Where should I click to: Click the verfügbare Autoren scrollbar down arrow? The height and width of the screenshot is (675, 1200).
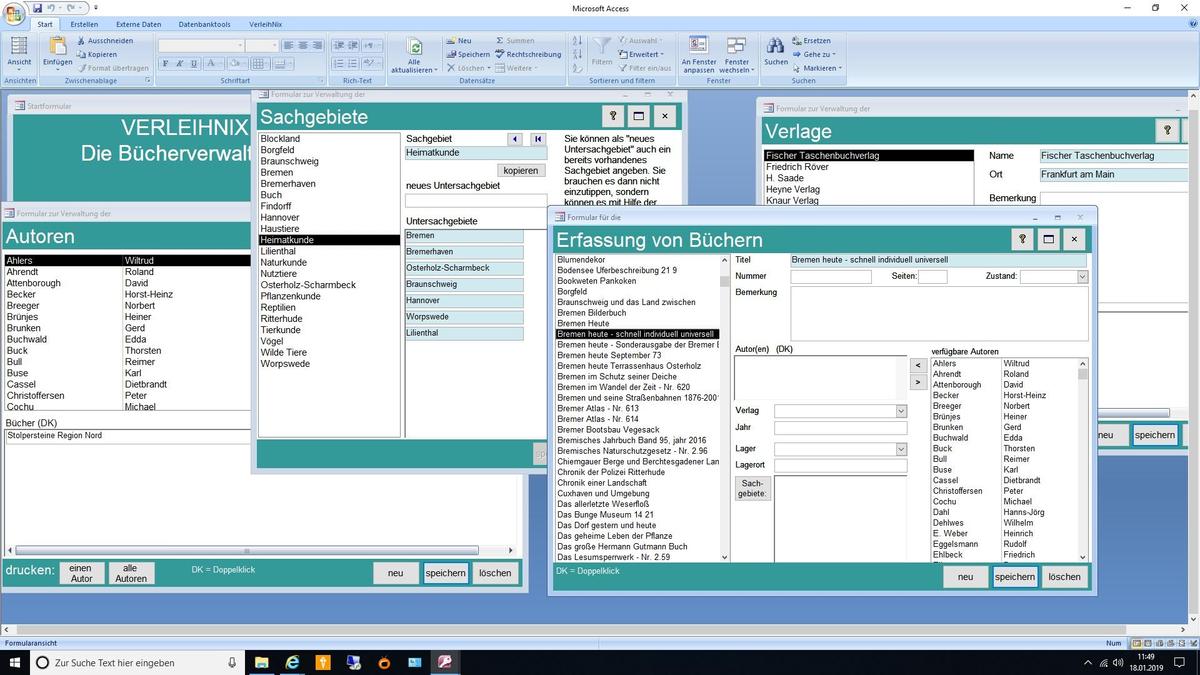1083,557
